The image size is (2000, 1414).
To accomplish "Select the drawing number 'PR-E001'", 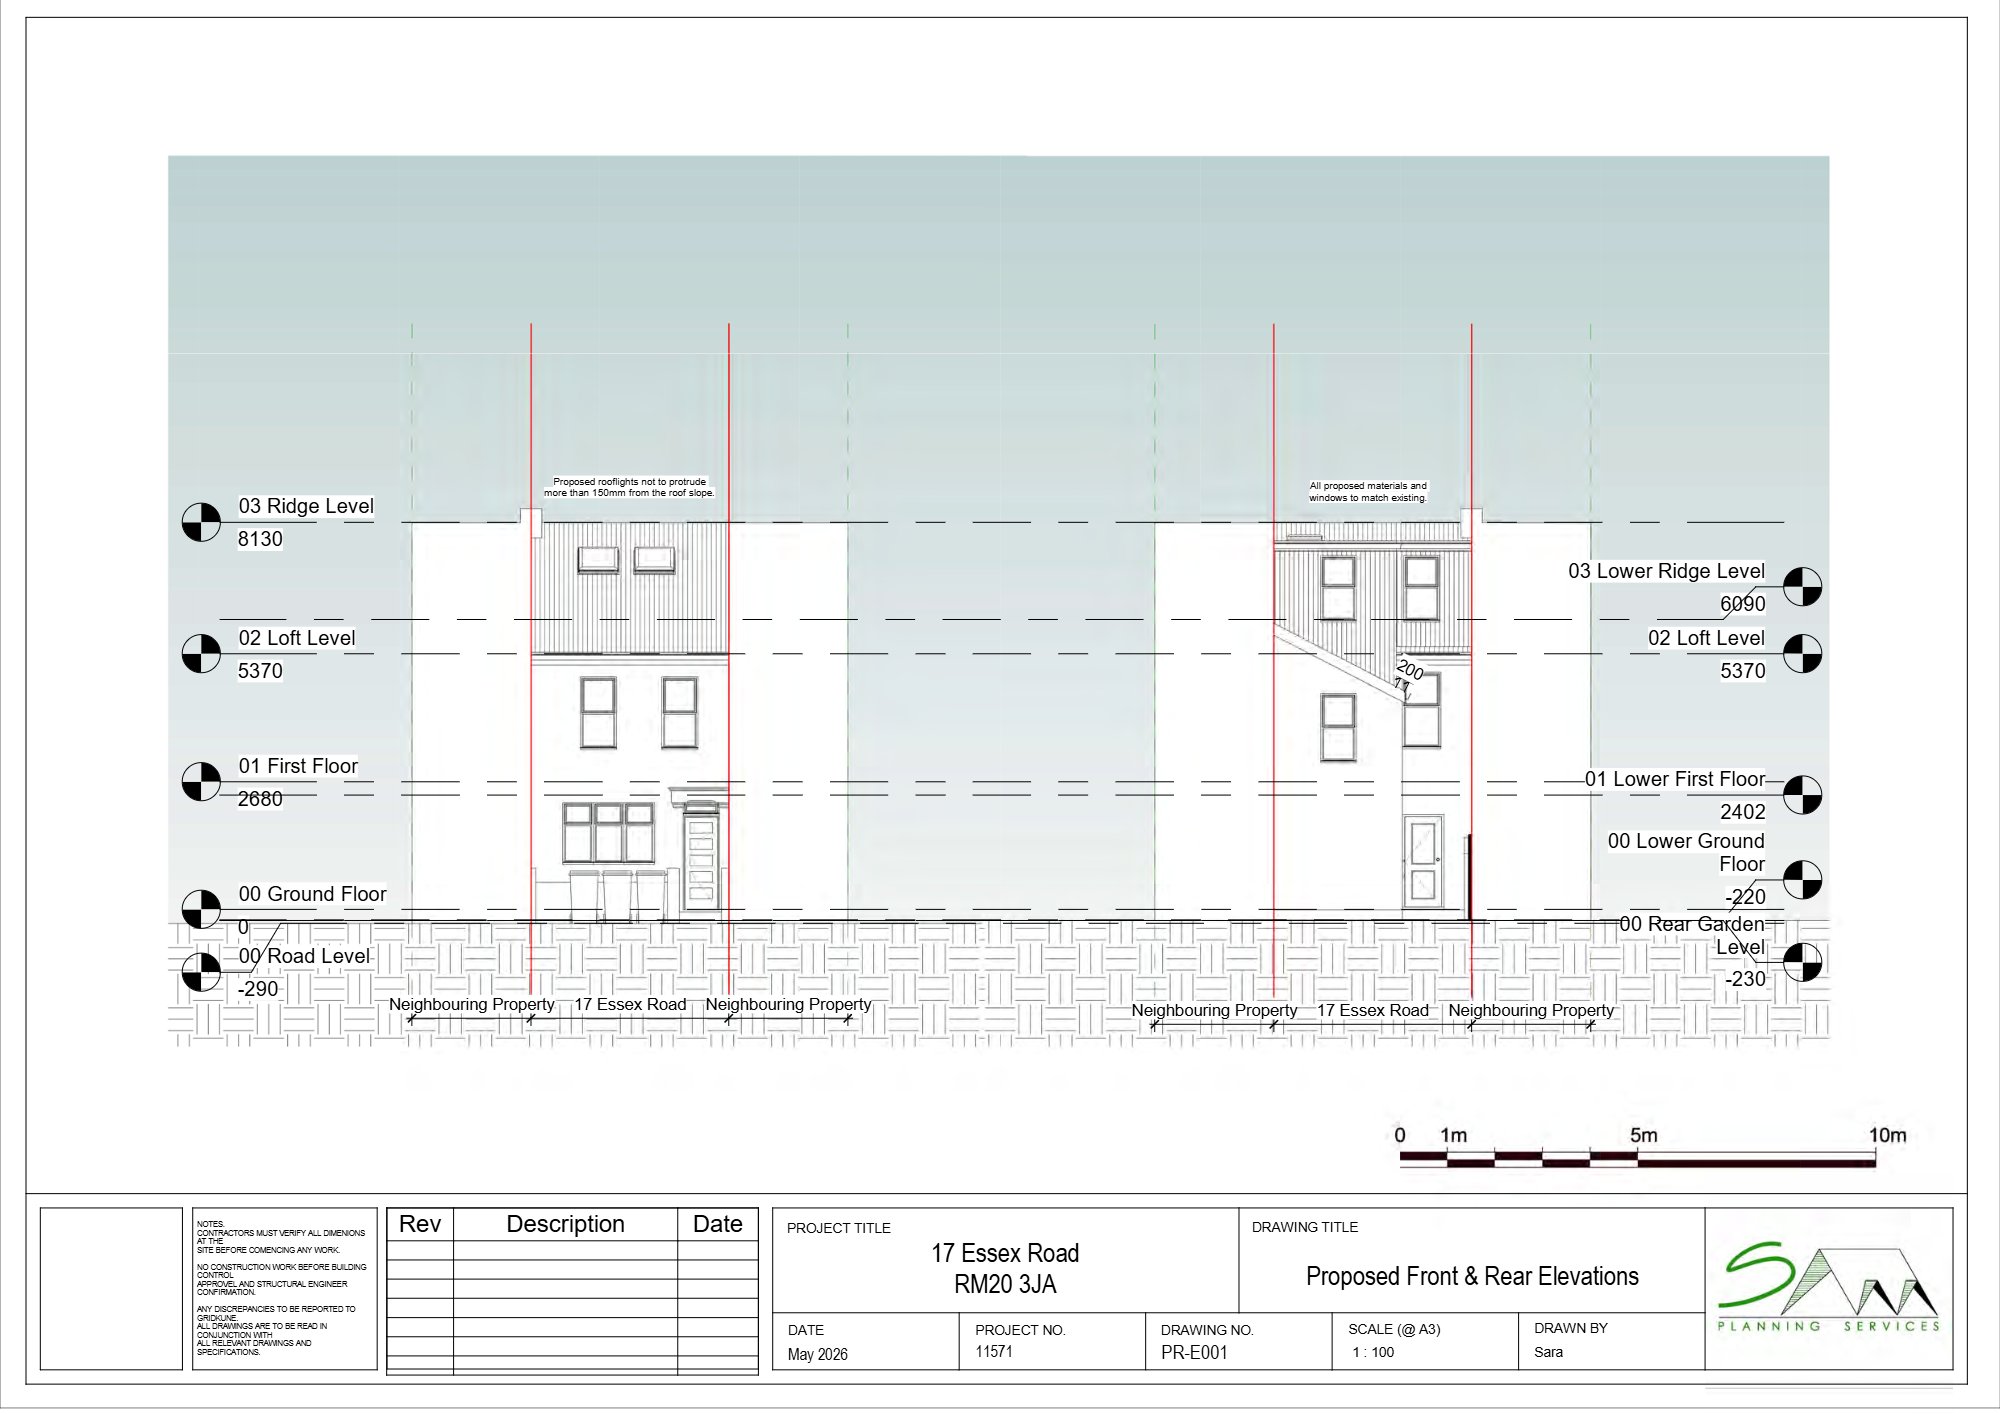I will tap(1194, 1352).
